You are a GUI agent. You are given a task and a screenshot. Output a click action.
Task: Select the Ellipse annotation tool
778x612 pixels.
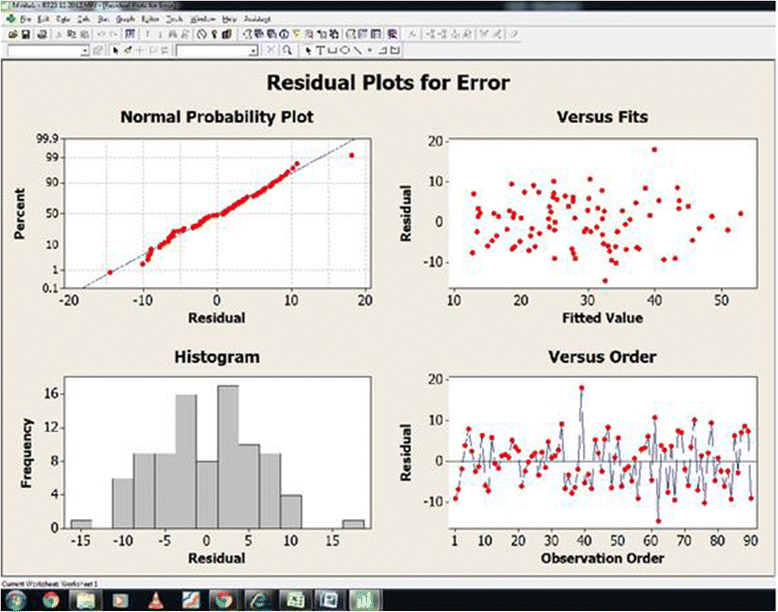click(345, 50)
